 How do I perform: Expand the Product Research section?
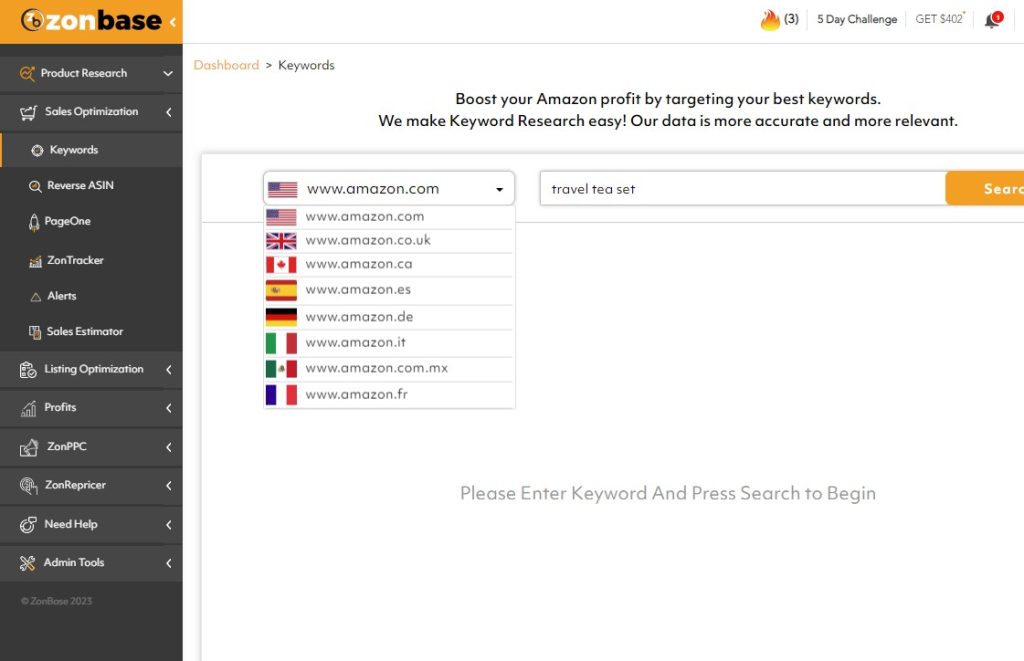tap(168, 74)
